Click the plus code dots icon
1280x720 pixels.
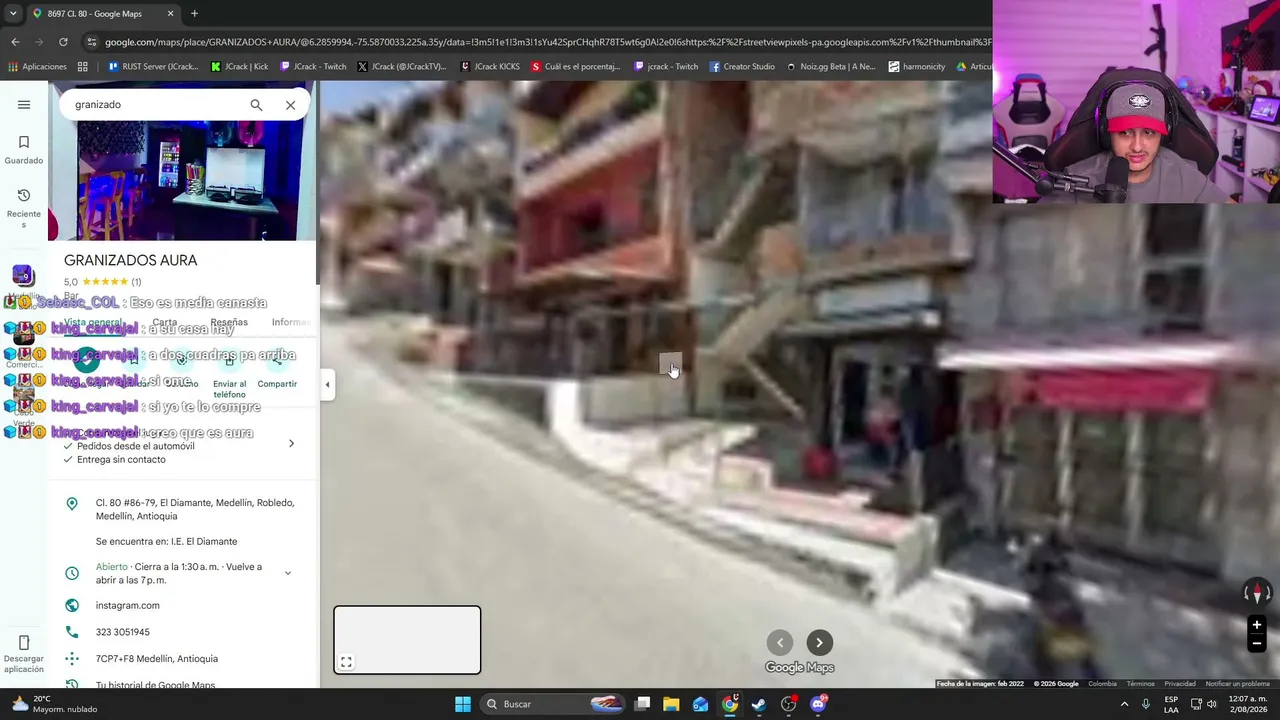[72, 658]
